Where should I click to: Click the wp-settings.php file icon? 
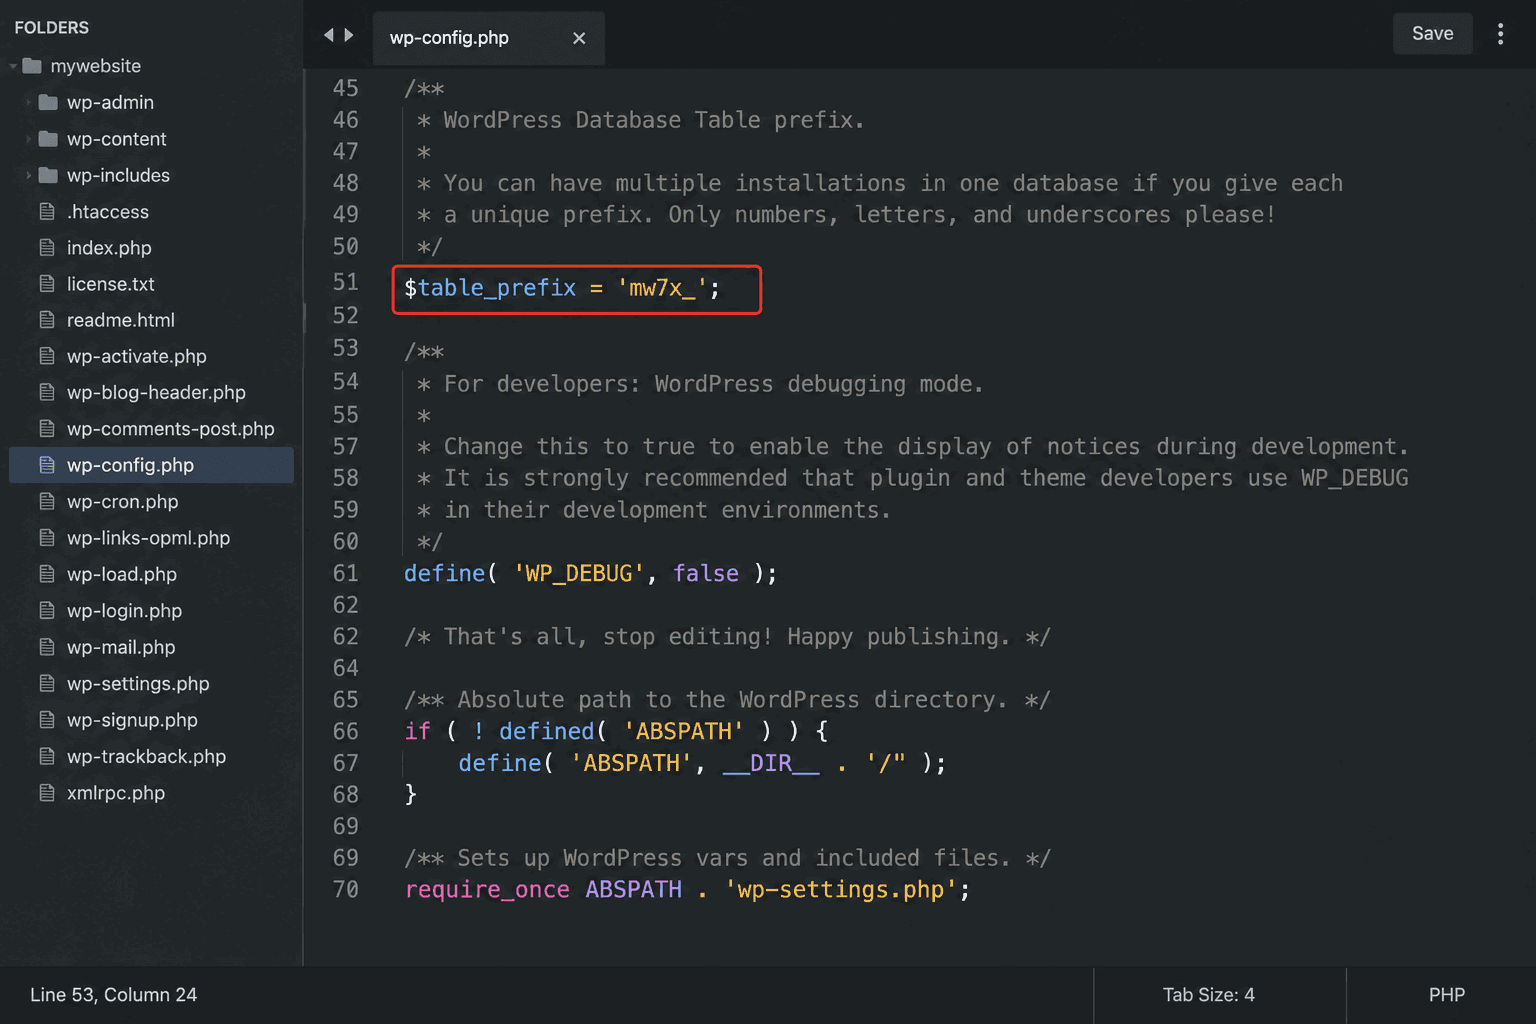pyautogui.click(x=47, y=683)
